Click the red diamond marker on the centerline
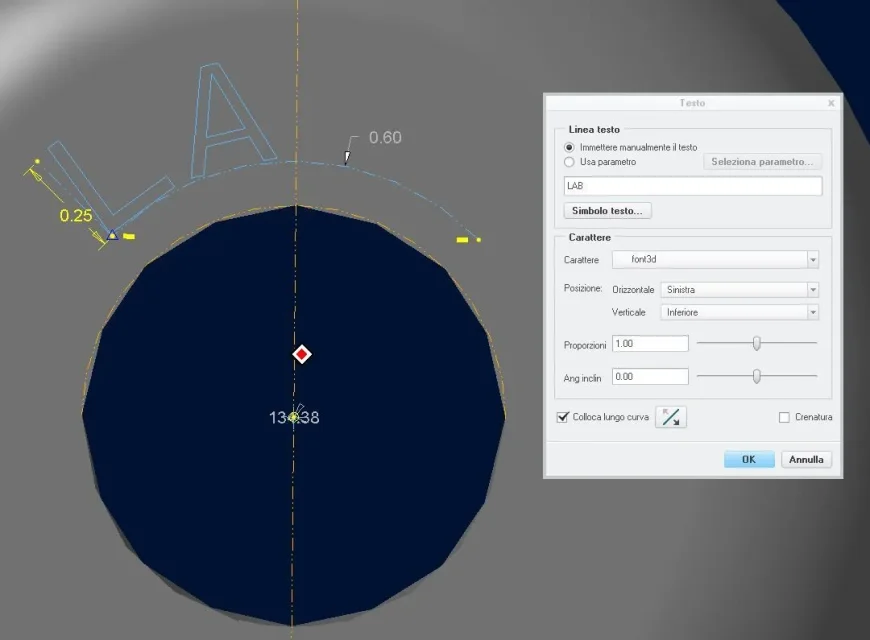Viewport: 870px width, 640px height. pos(302,355)
